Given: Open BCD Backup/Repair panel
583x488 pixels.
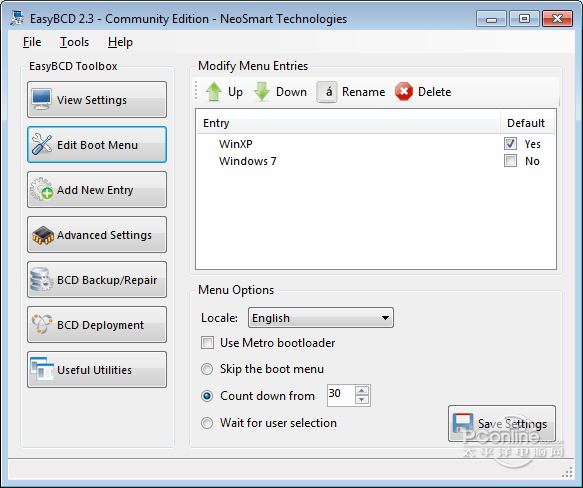Looking at the screenshot, I should coord(97,279).
